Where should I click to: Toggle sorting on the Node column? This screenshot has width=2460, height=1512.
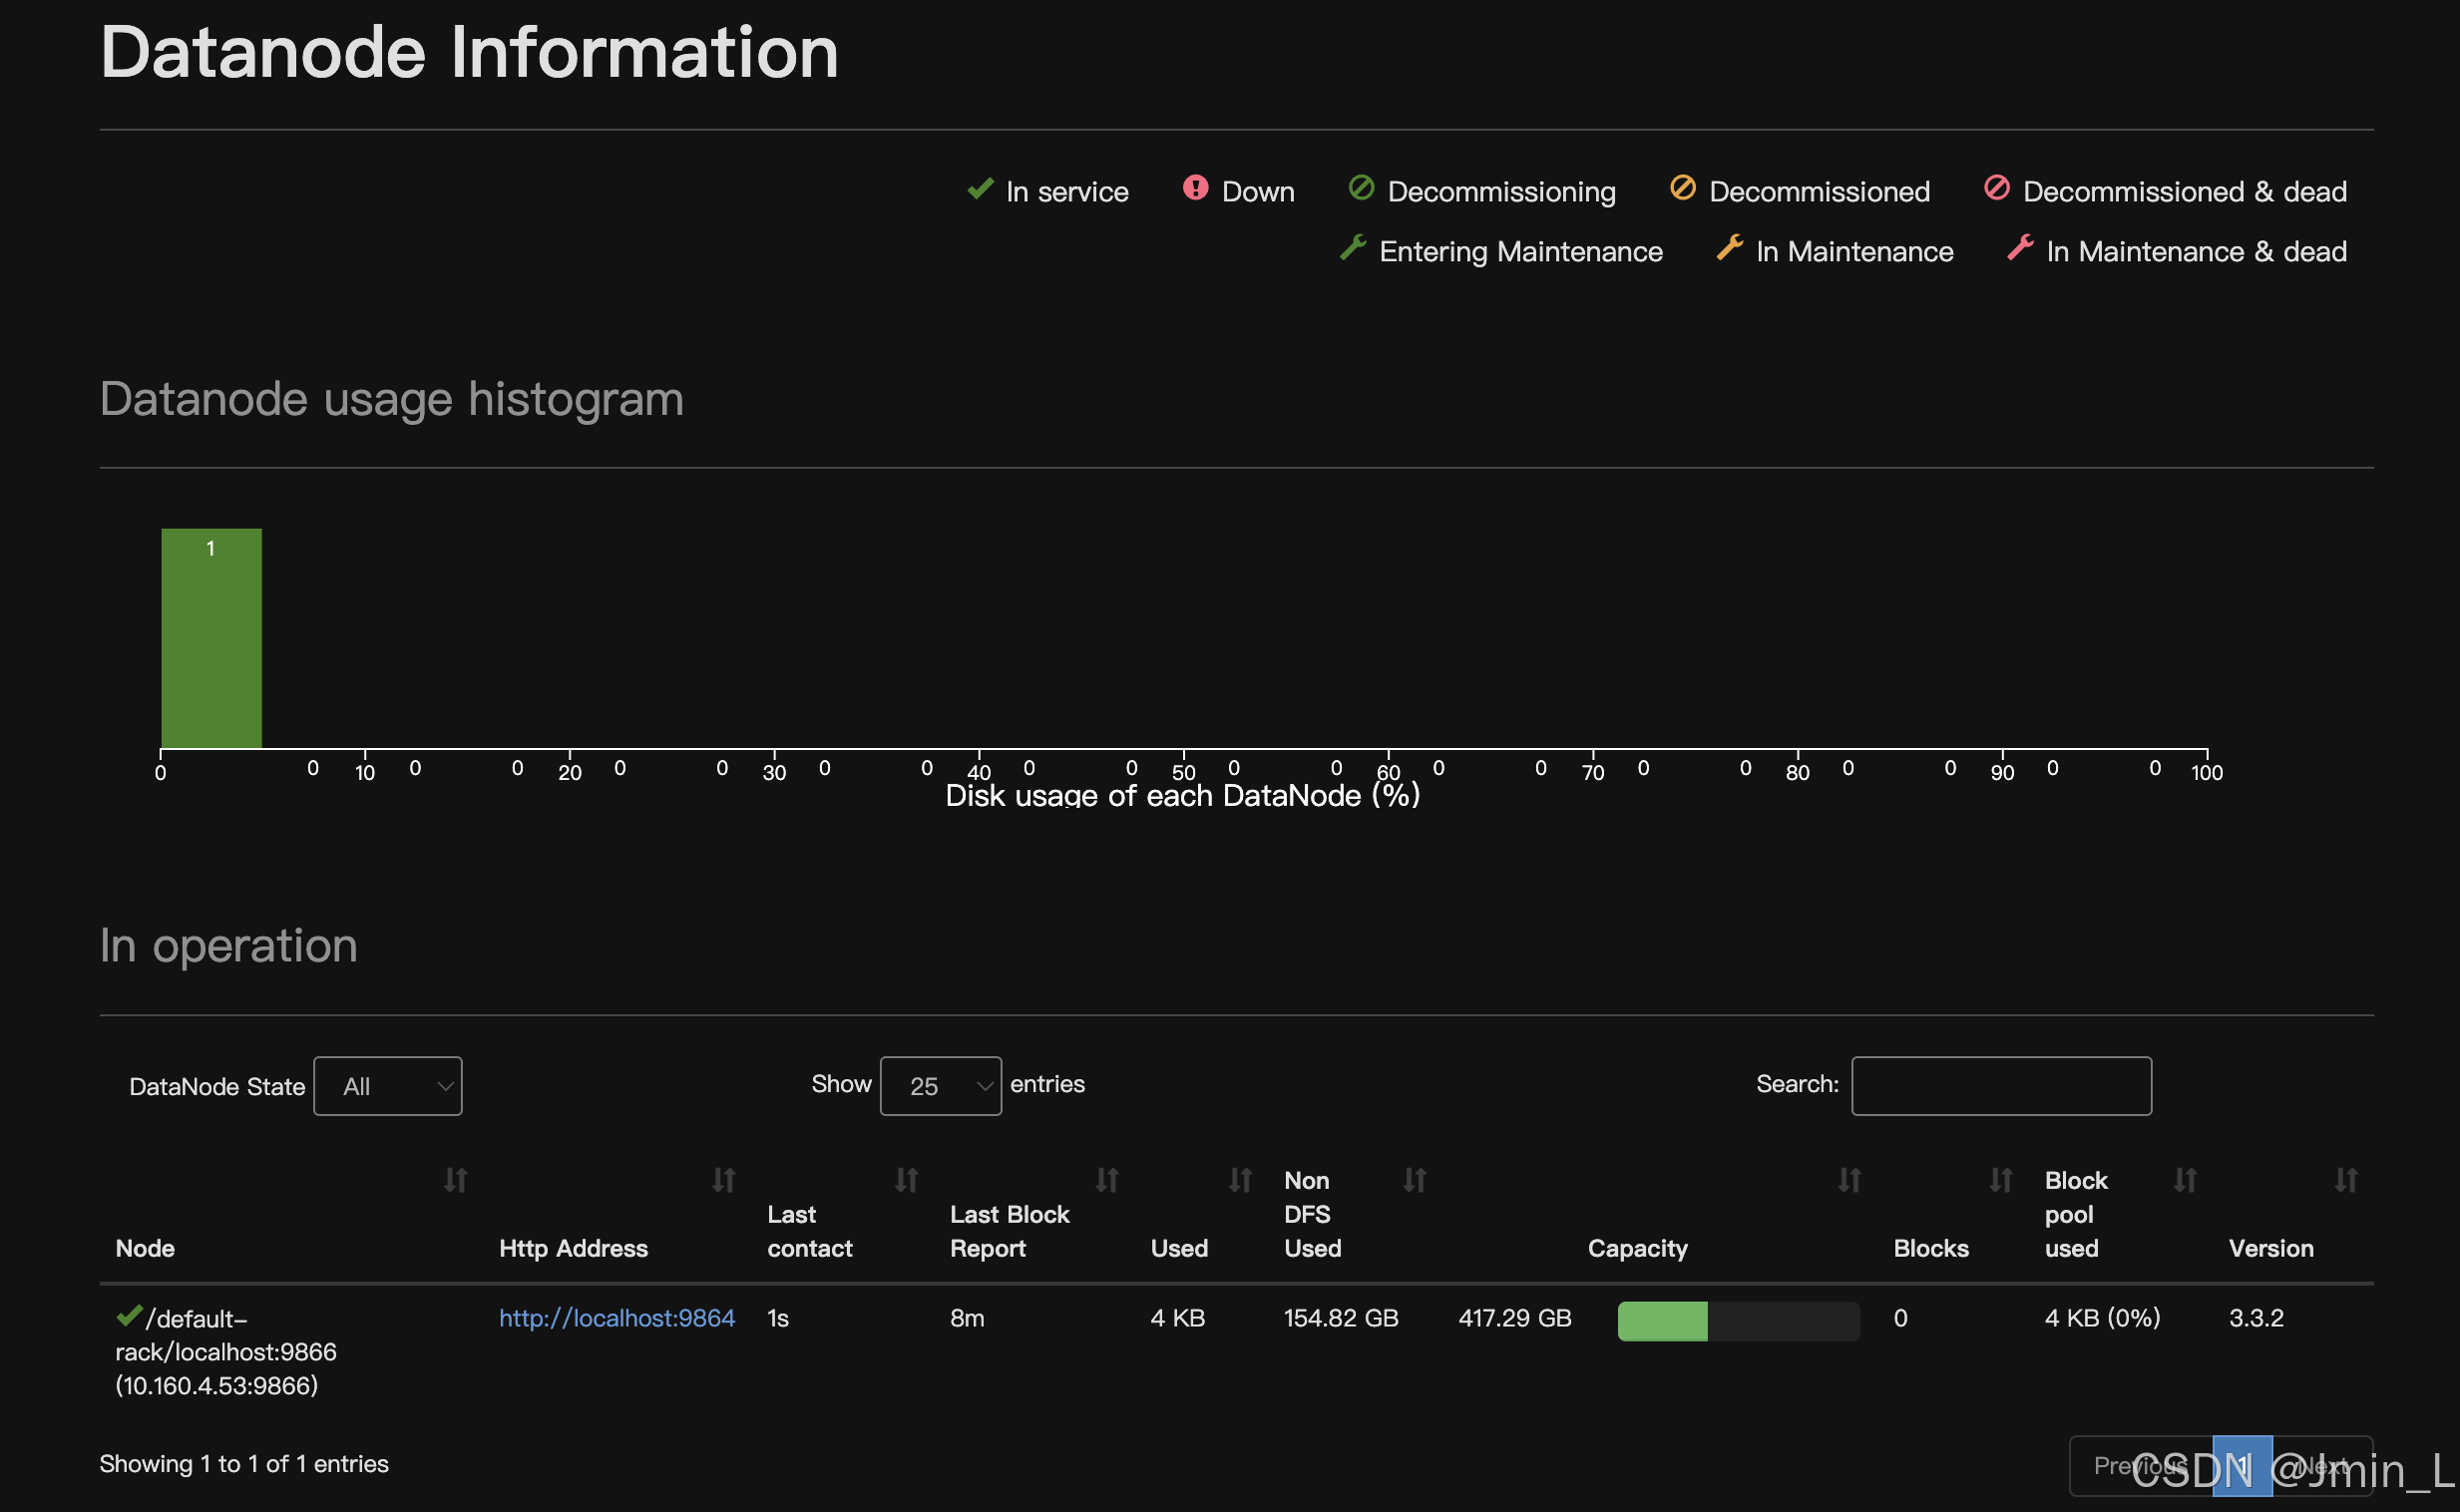(456, 1181)
